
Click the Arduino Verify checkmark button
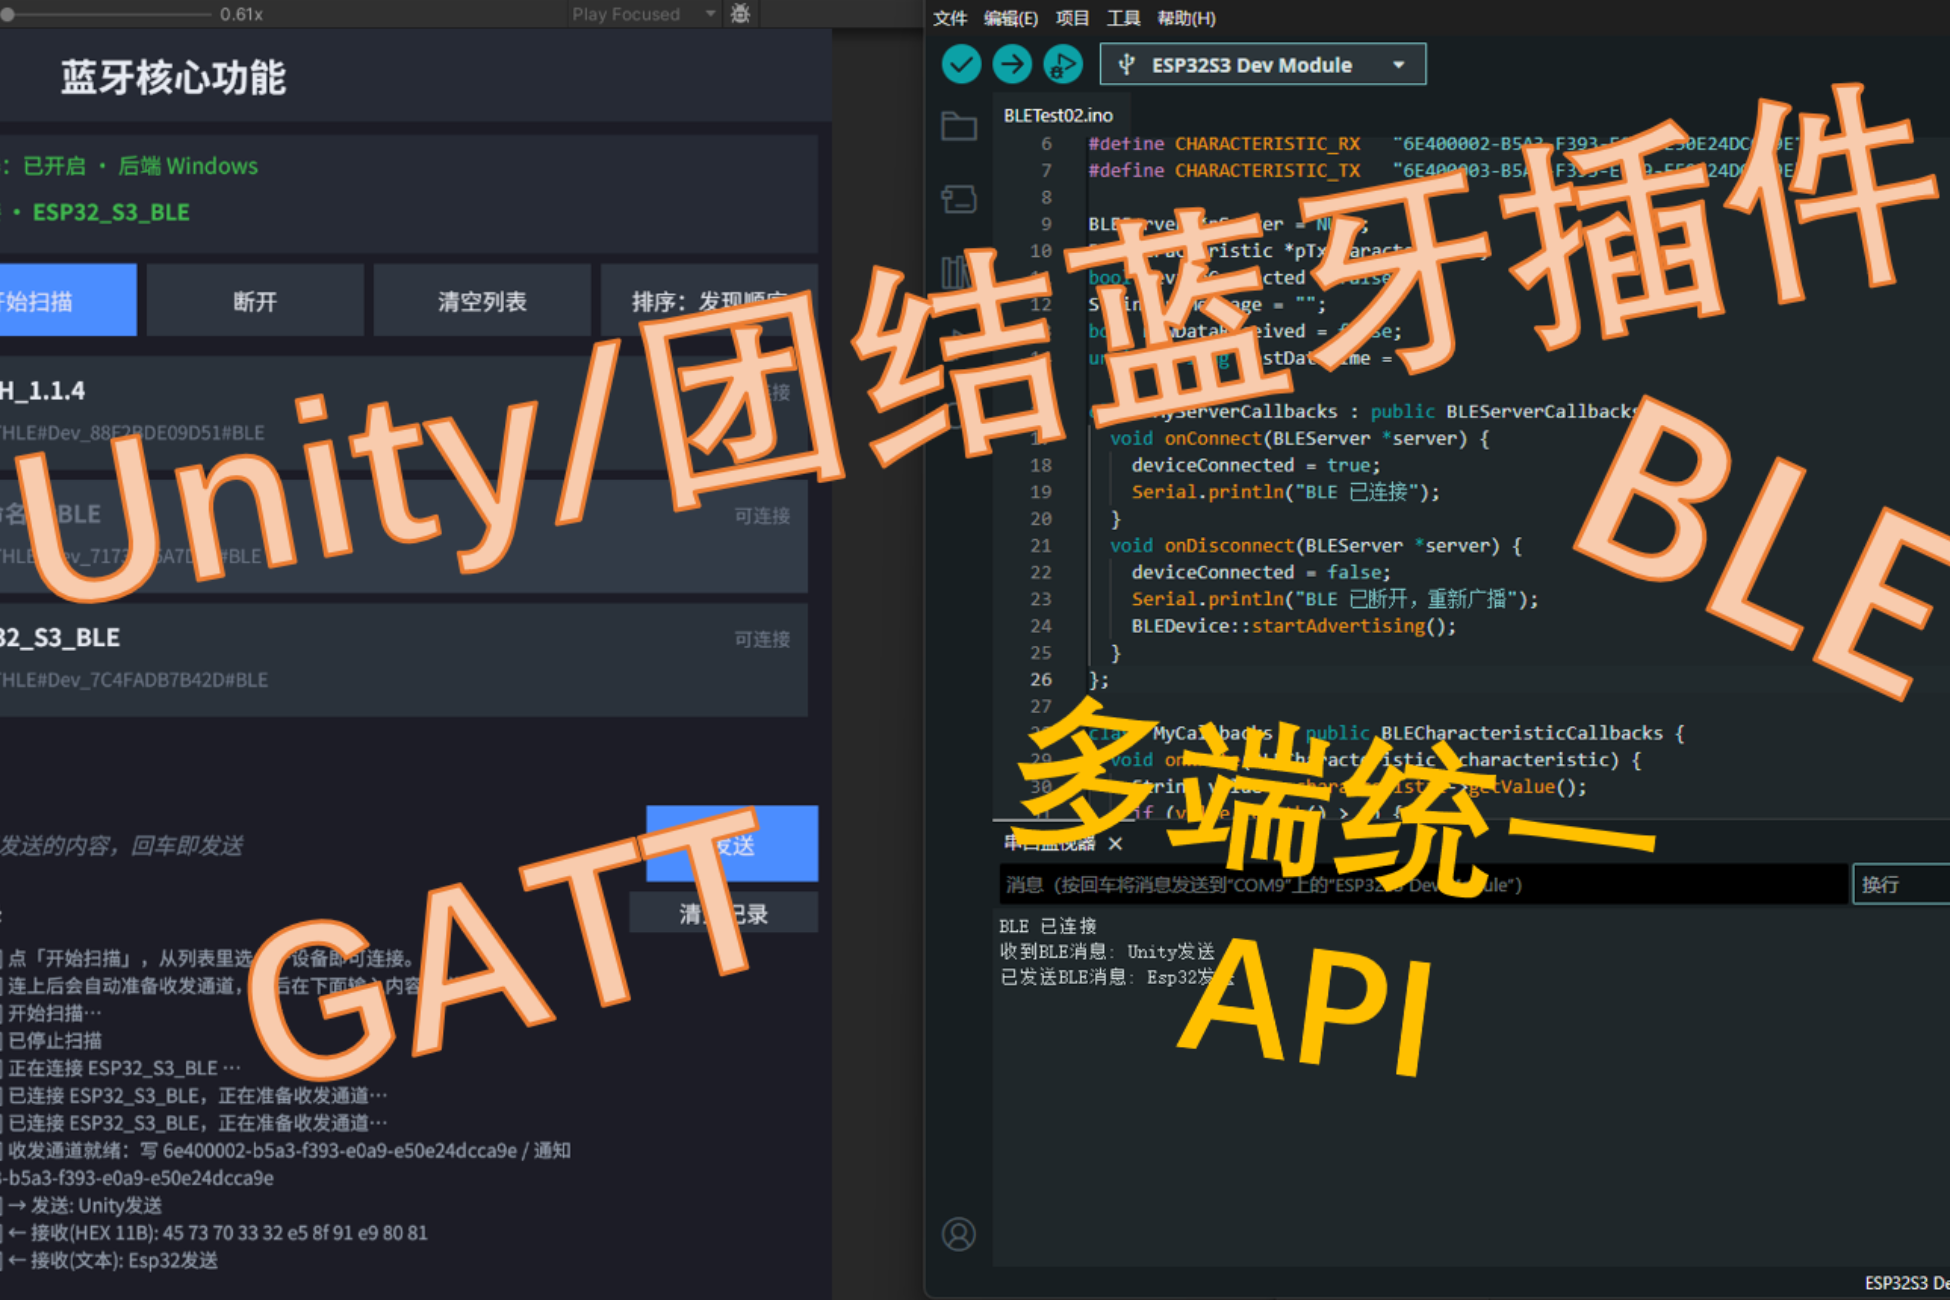pyautogui.click(x=961, y=65)
